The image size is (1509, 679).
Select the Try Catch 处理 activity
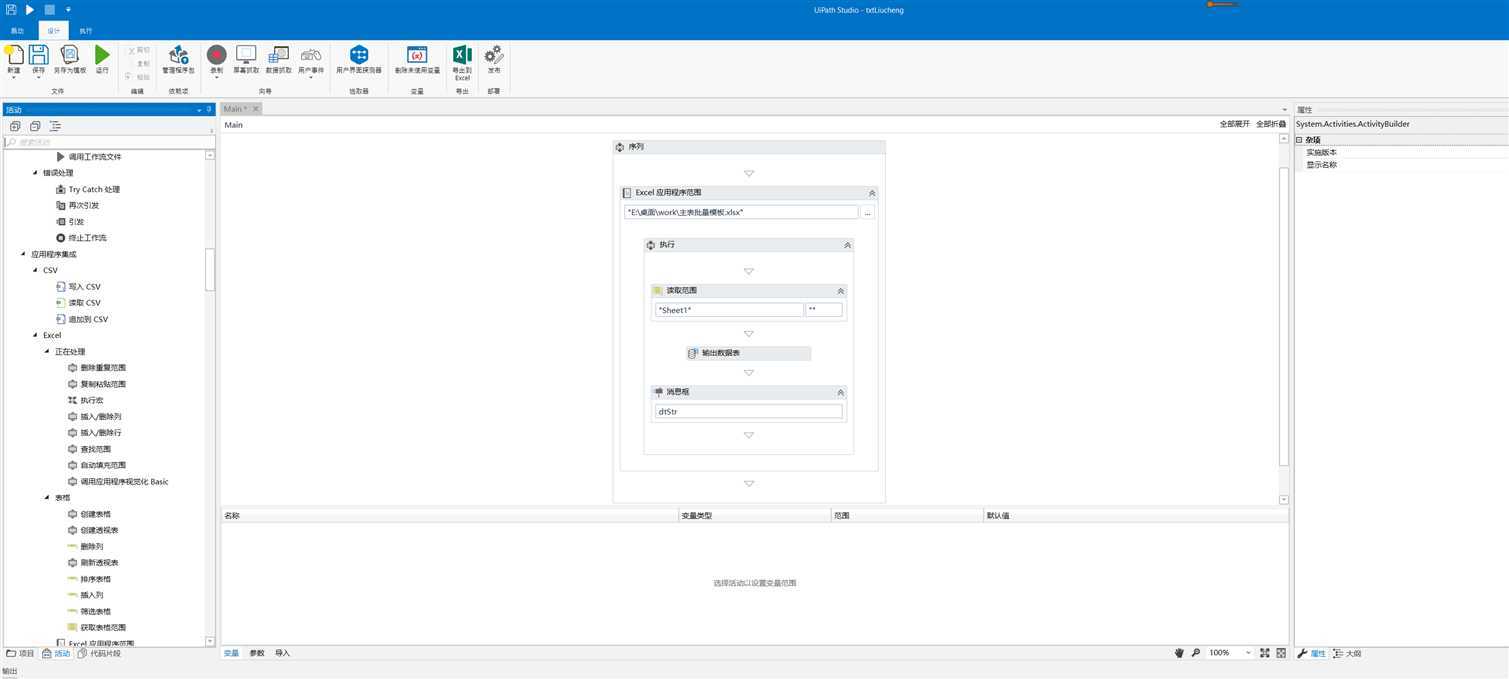(87, 189)
